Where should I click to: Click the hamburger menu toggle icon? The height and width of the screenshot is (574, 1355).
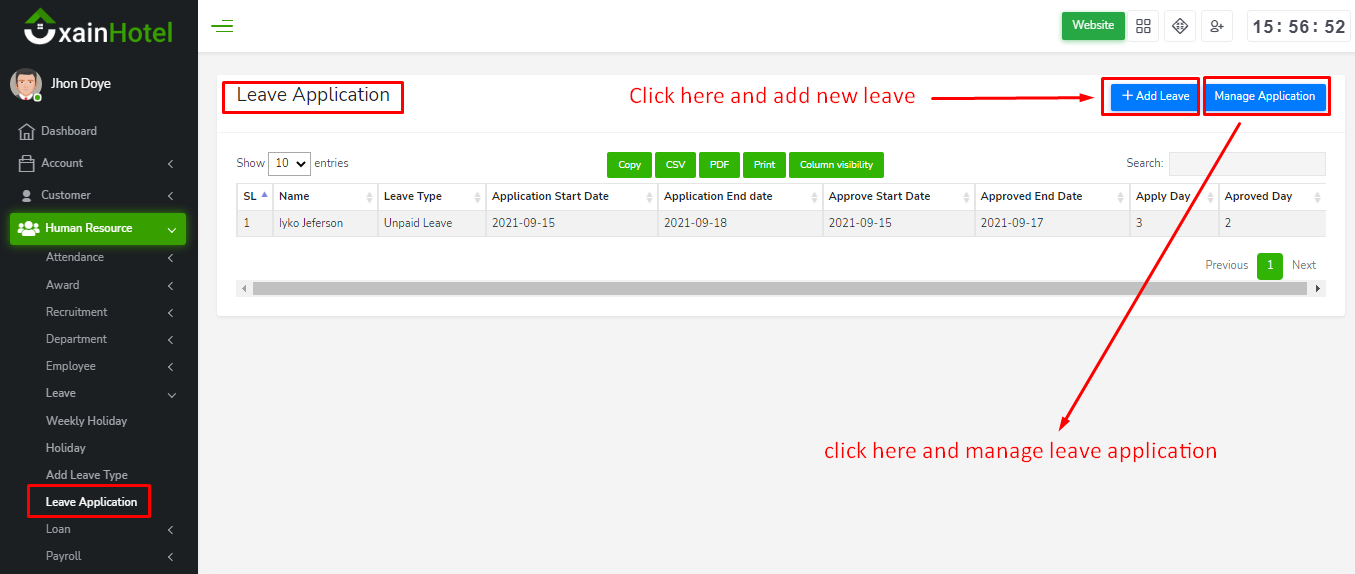tap(222, 26)
